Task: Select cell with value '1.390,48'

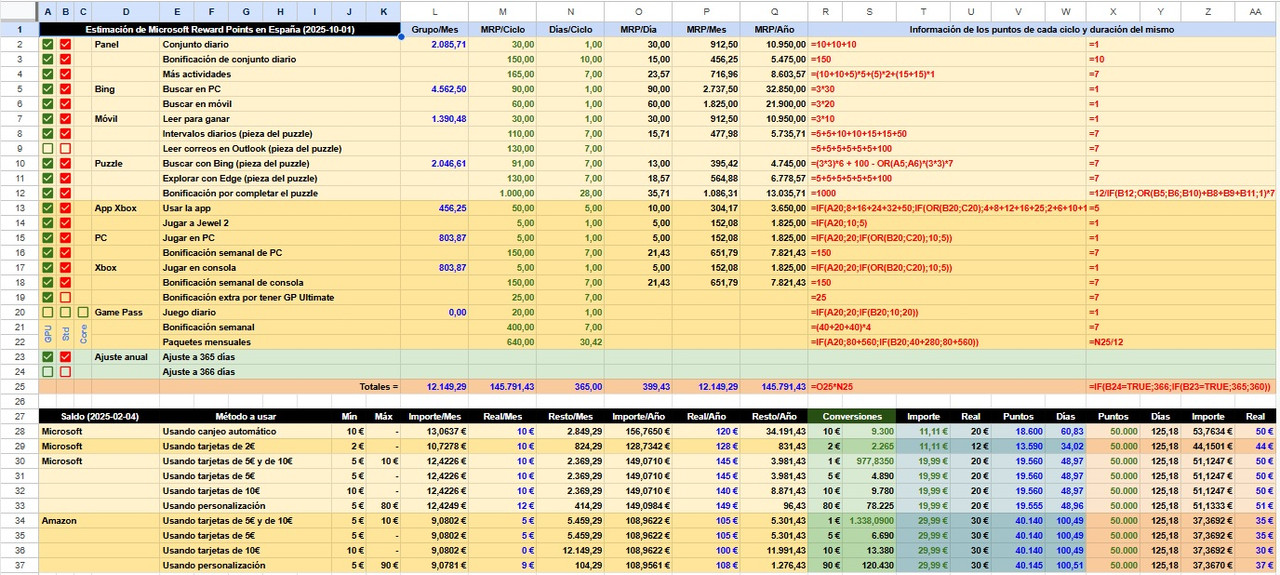Action: pyautogui.click(x=435, y=119)
